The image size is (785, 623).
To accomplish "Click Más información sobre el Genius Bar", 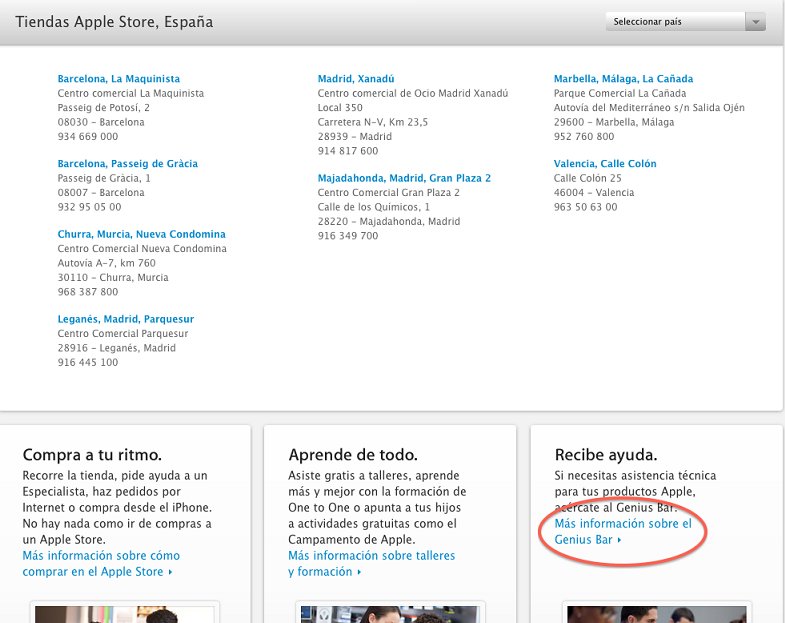I will [x=621, y=532].
